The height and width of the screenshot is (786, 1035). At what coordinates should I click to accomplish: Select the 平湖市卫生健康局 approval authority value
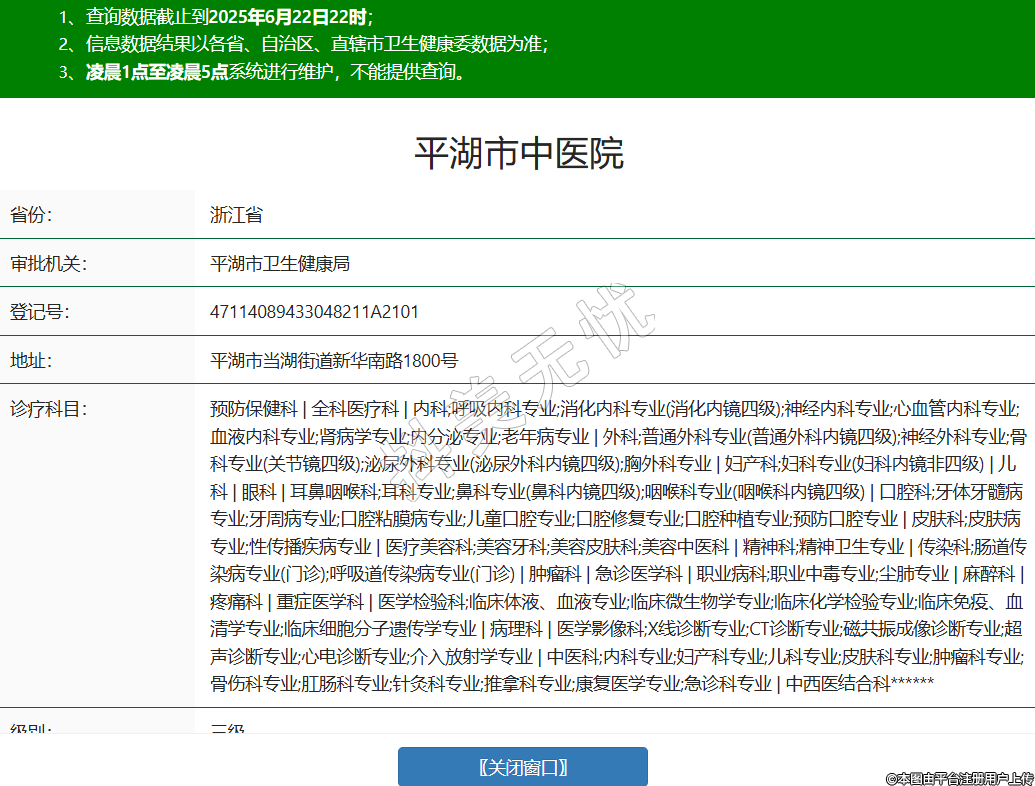(x=280, y=263)
